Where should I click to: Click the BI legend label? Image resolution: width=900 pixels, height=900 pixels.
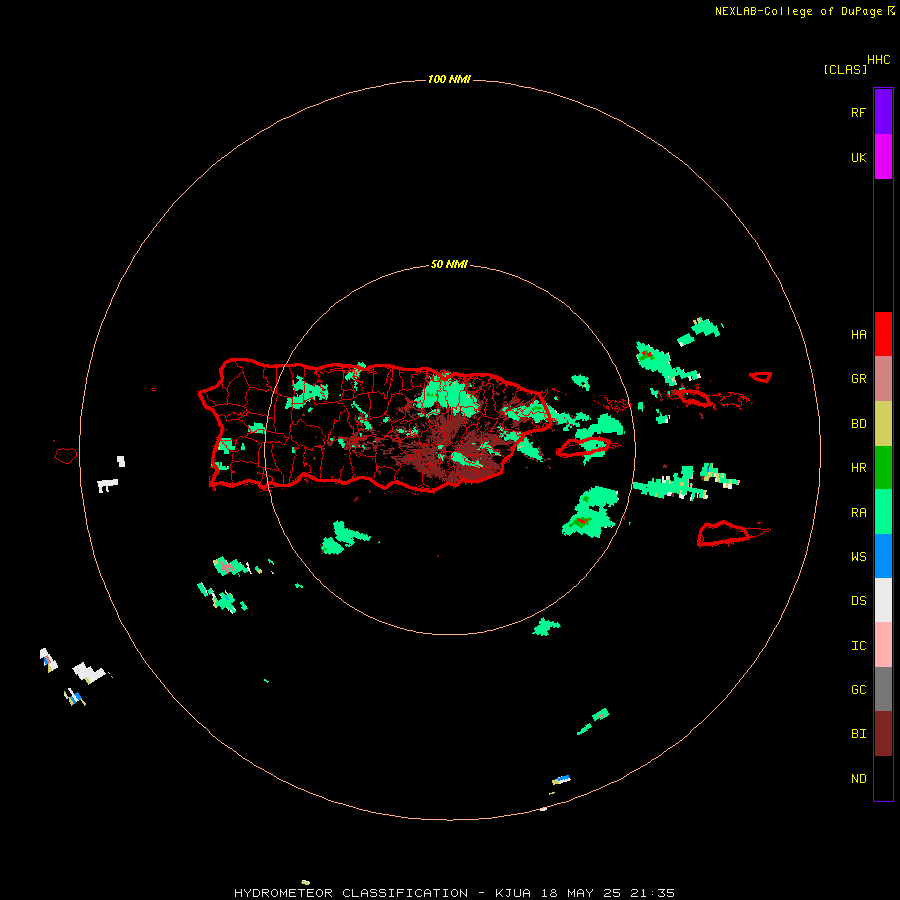pos(858,734)
